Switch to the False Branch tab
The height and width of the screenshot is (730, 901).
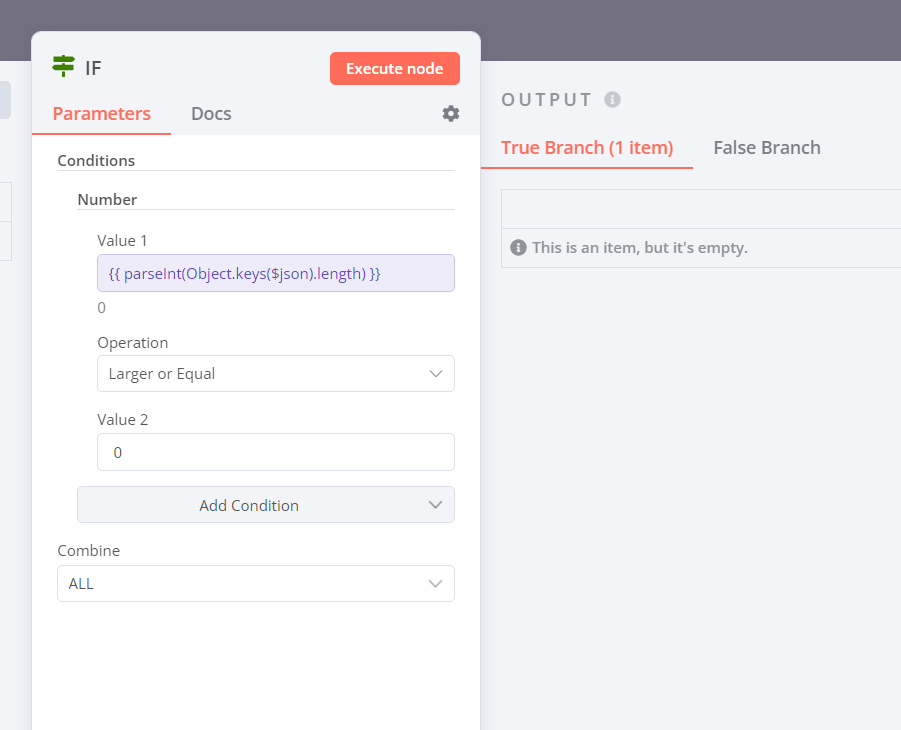767,148
